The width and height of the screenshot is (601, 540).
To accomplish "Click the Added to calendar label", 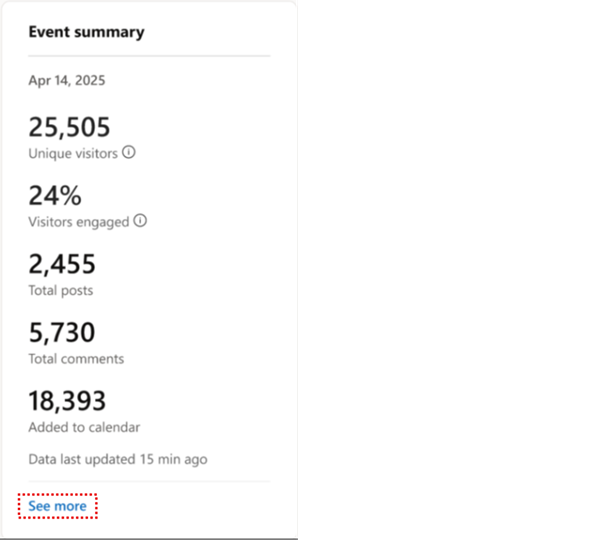I will tap(84, 427).
